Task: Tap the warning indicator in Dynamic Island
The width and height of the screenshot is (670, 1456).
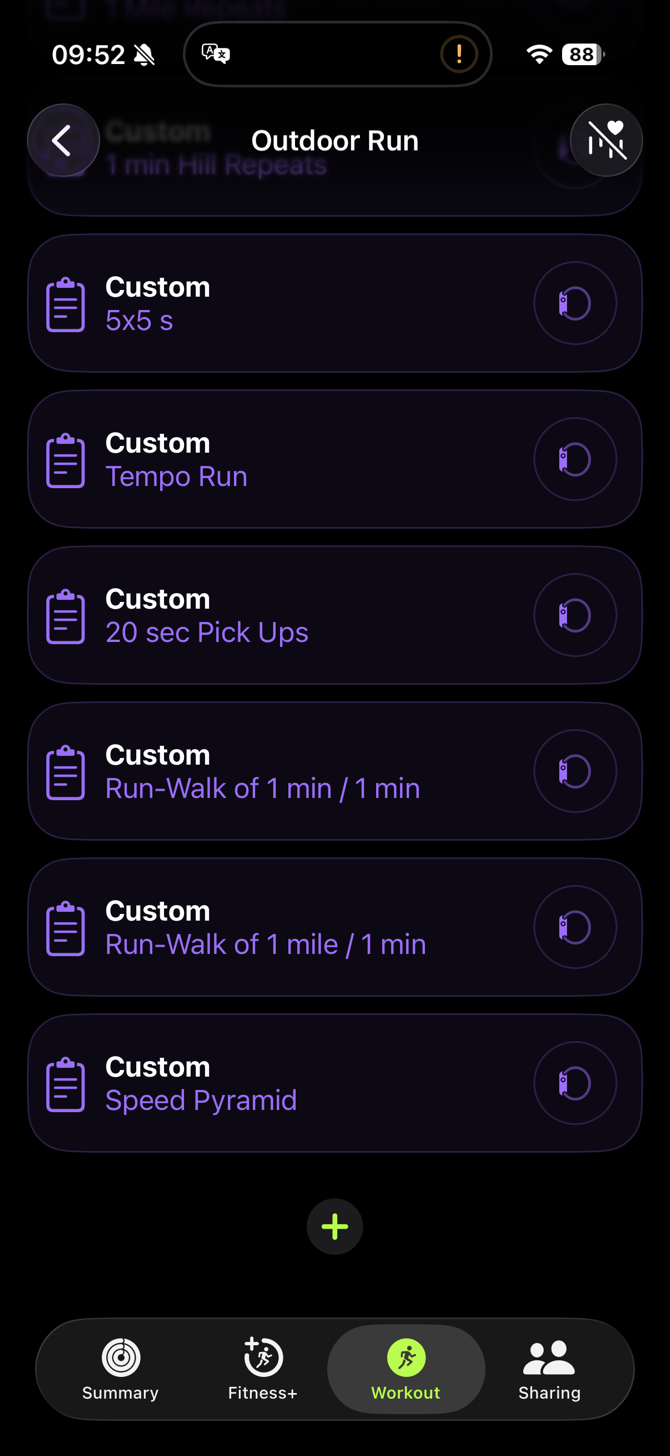Action: point(459,54)
